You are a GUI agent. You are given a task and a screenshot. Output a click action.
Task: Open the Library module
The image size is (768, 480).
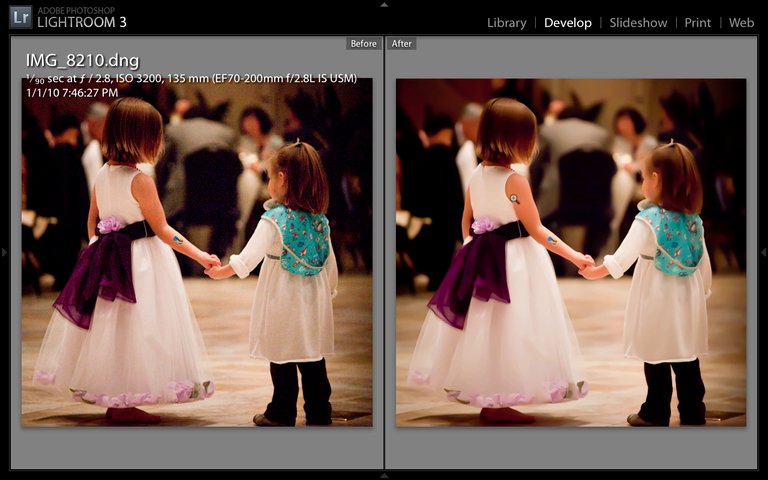coord(506,23)
